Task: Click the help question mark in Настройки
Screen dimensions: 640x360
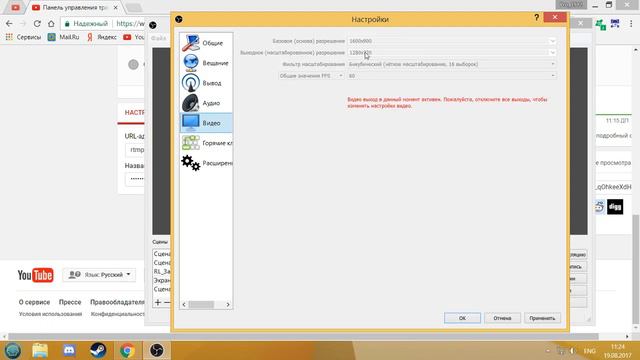Action: tap(536, 18)
